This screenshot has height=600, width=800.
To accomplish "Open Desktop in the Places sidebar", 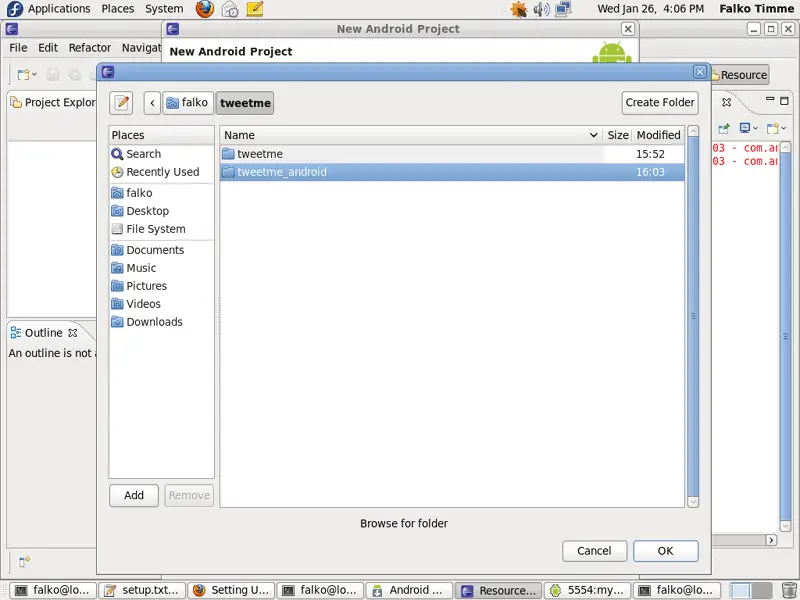I will tap(162, 211).
